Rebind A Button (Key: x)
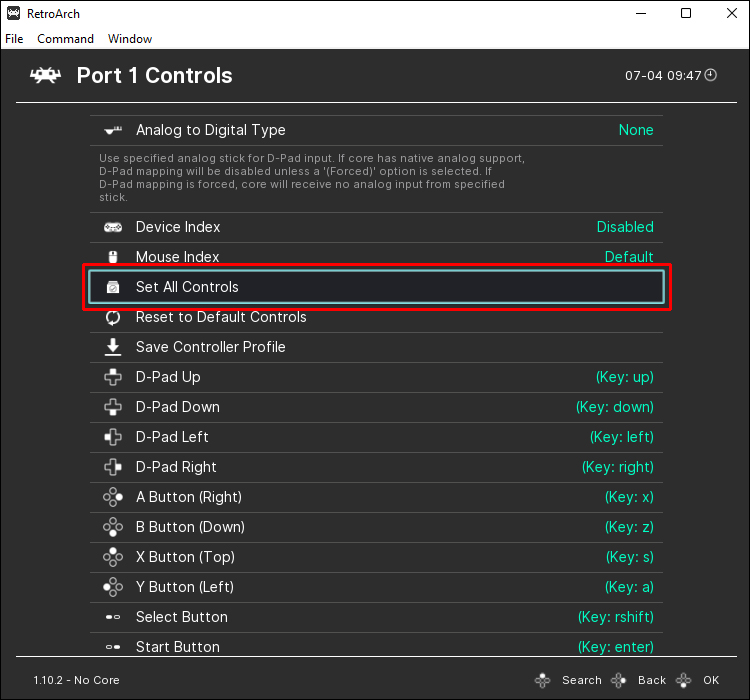The height and width of the screenshot is (700, 750). point(376,497)
